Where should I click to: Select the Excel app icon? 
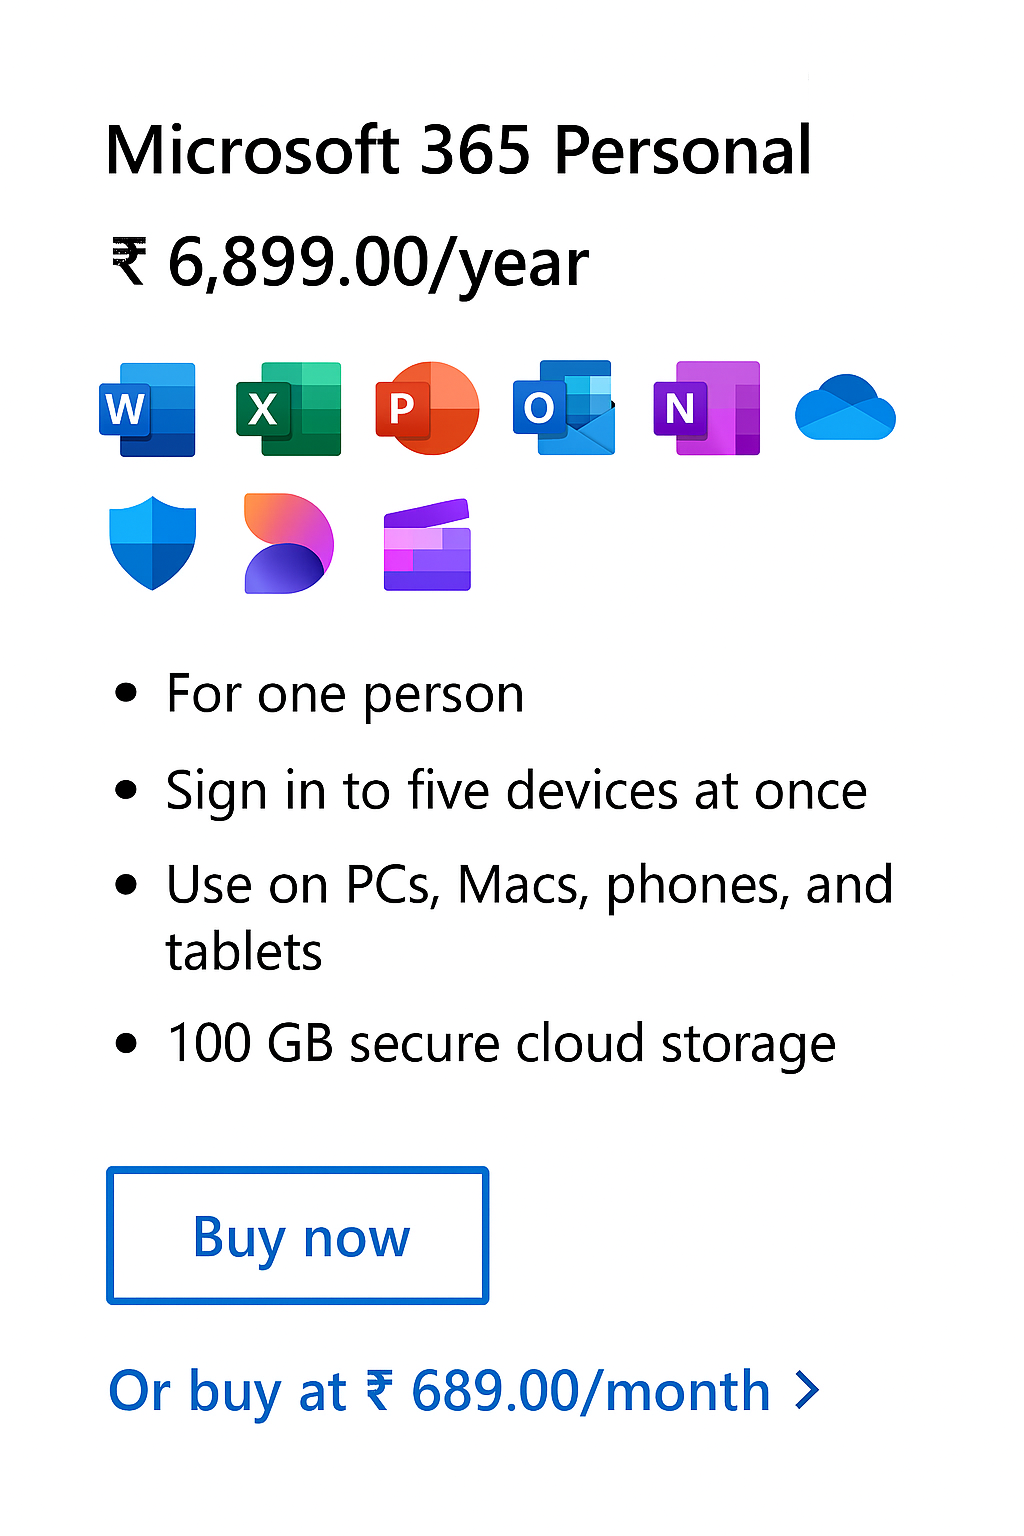click(x=288, y=409)
